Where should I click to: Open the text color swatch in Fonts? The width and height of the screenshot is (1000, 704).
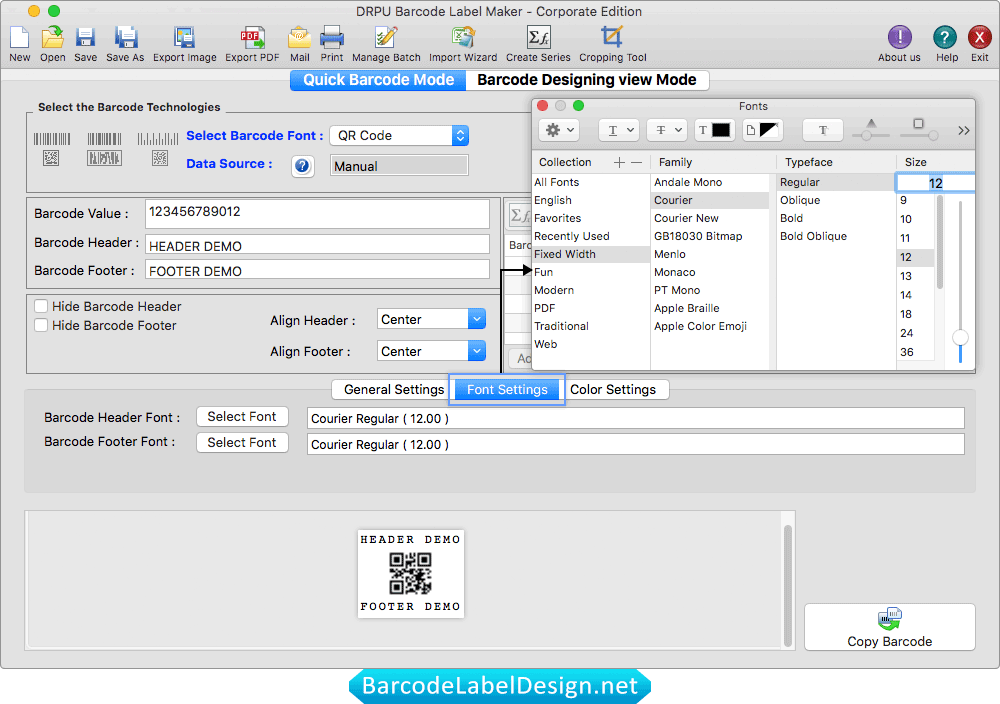714,130
